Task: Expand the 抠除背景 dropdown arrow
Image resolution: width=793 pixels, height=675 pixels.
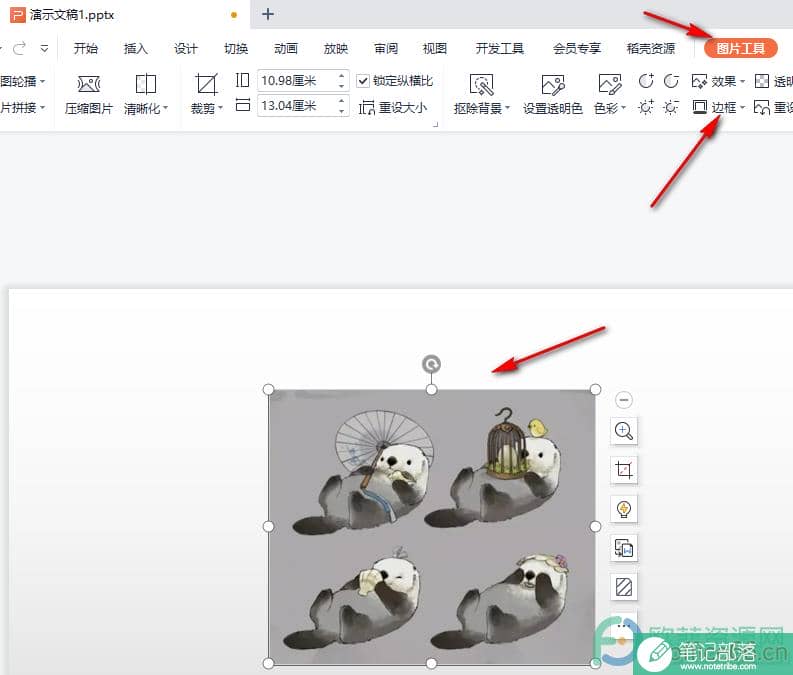Action: [x=508, y=108]
